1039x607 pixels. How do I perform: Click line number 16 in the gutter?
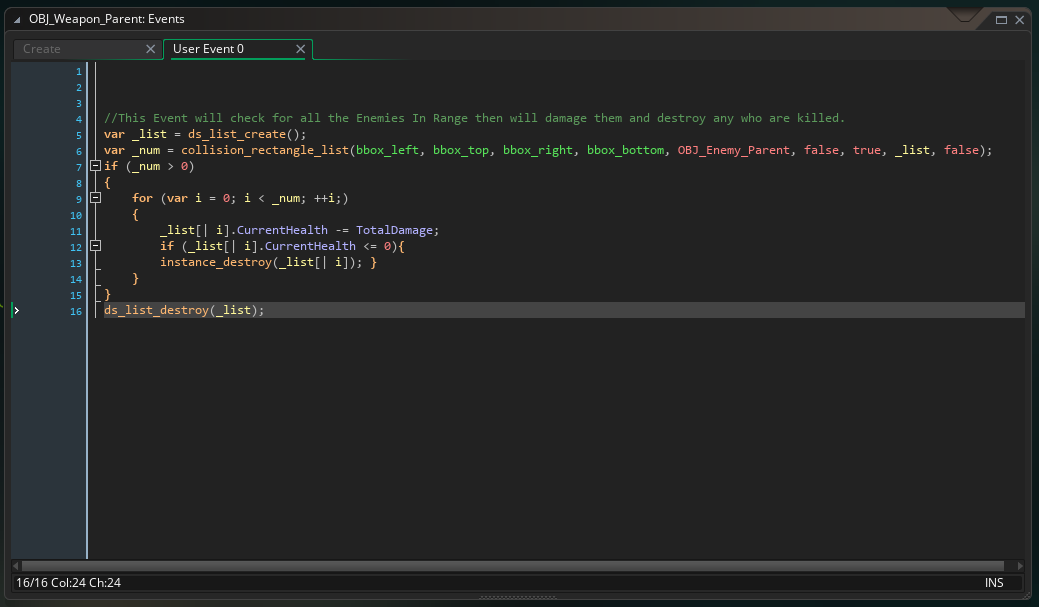click(x=76, y=311)
